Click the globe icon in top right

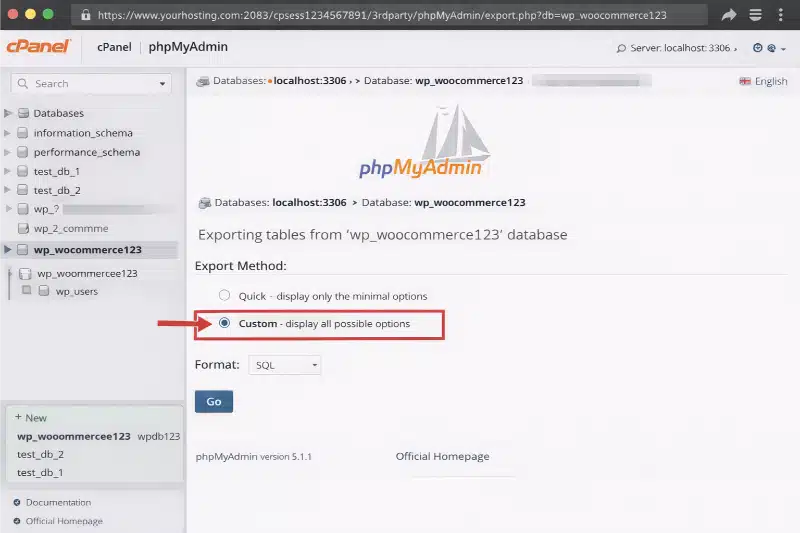771,48
